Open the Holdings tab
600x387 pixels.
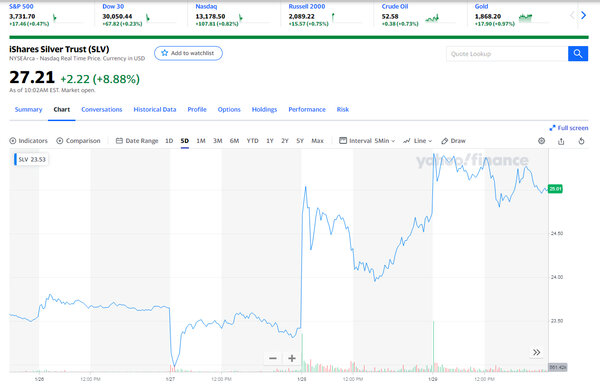[x=264, y=109]
